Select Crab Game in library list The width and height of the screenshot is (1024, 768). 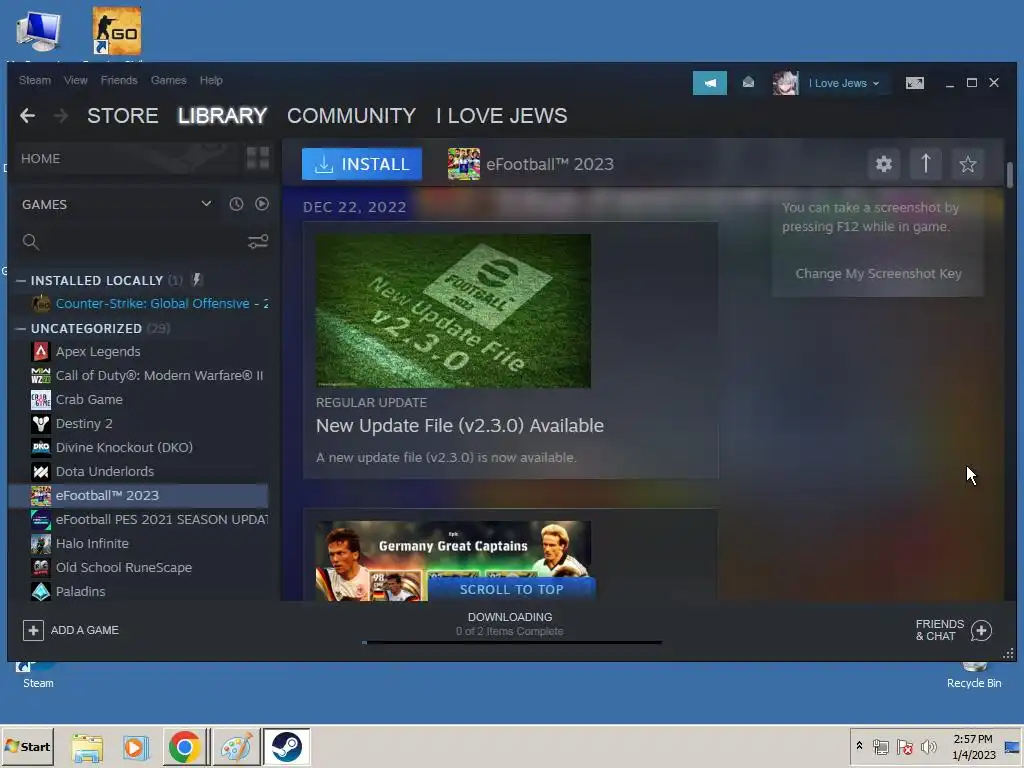tap(89, 400)
